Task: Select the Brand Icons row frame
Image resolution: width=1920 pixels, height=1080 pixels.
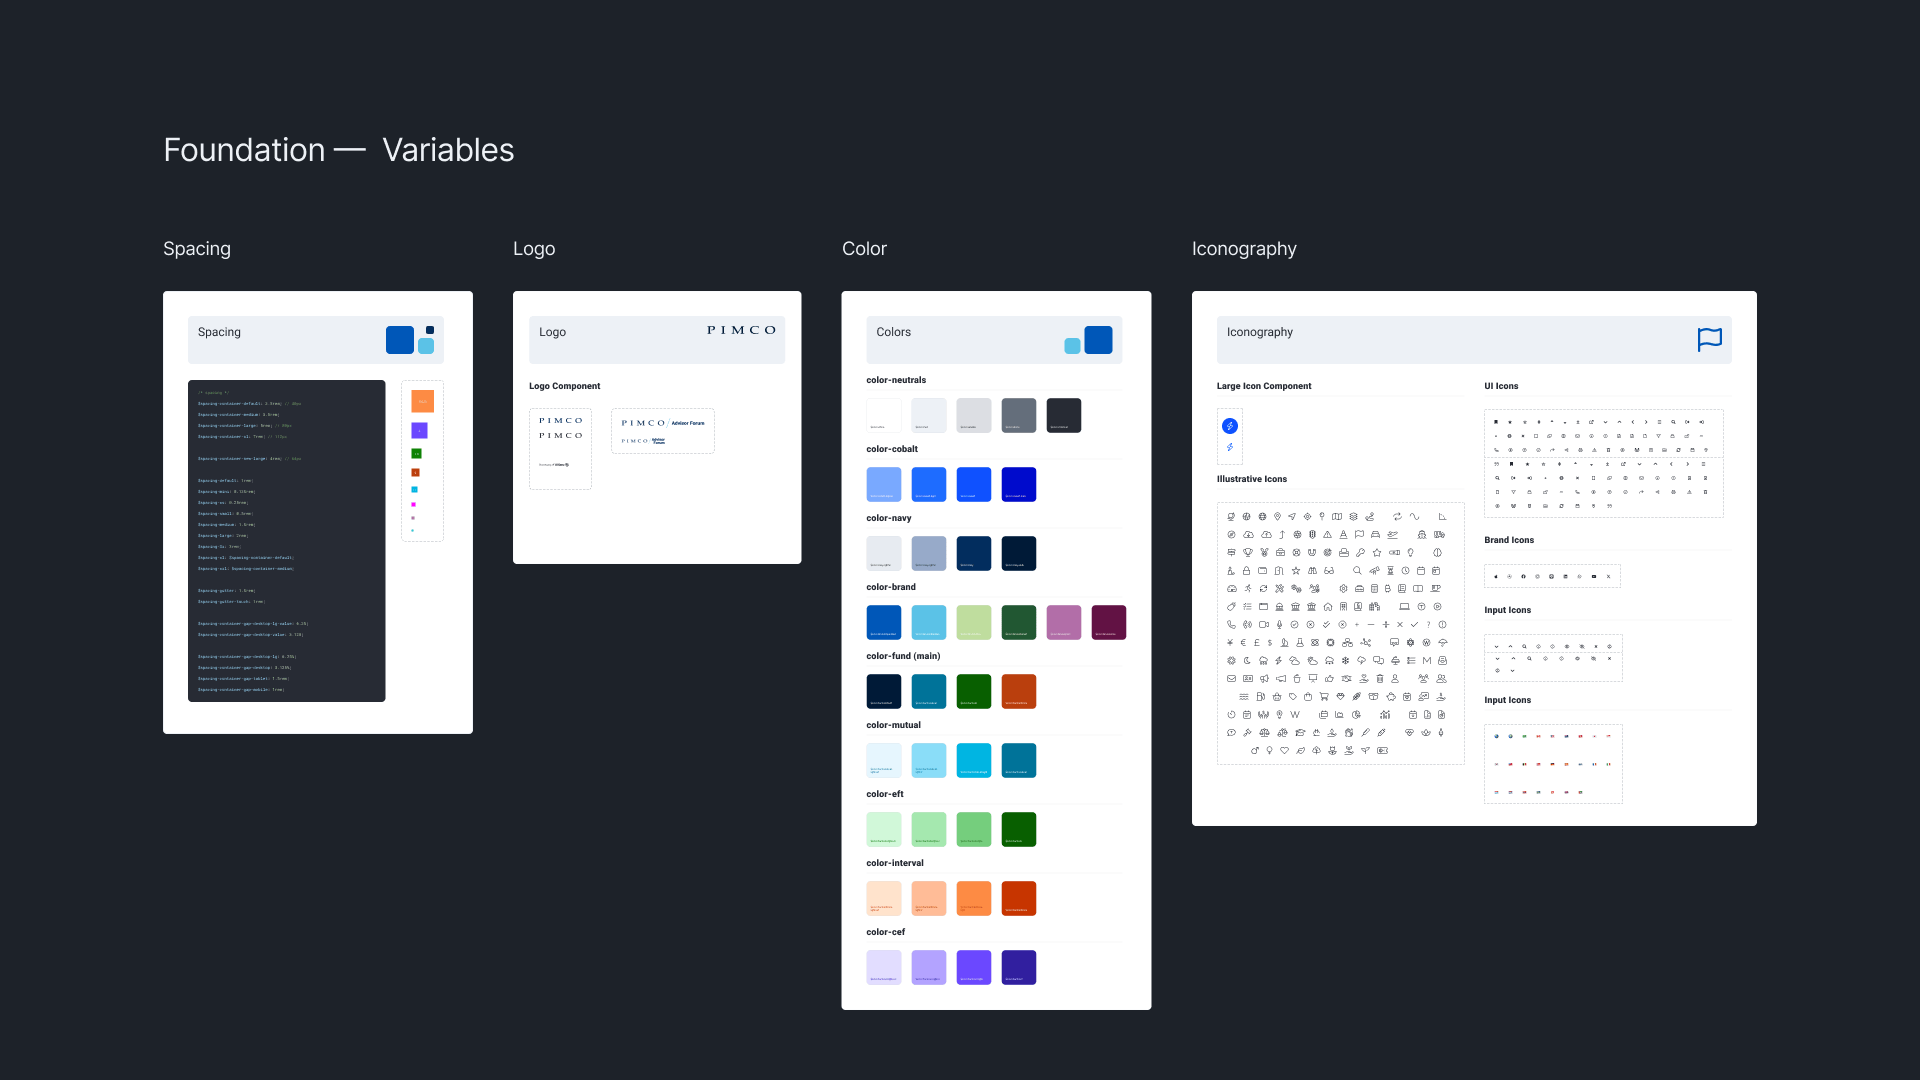Action: click(x=1552, y=576)
